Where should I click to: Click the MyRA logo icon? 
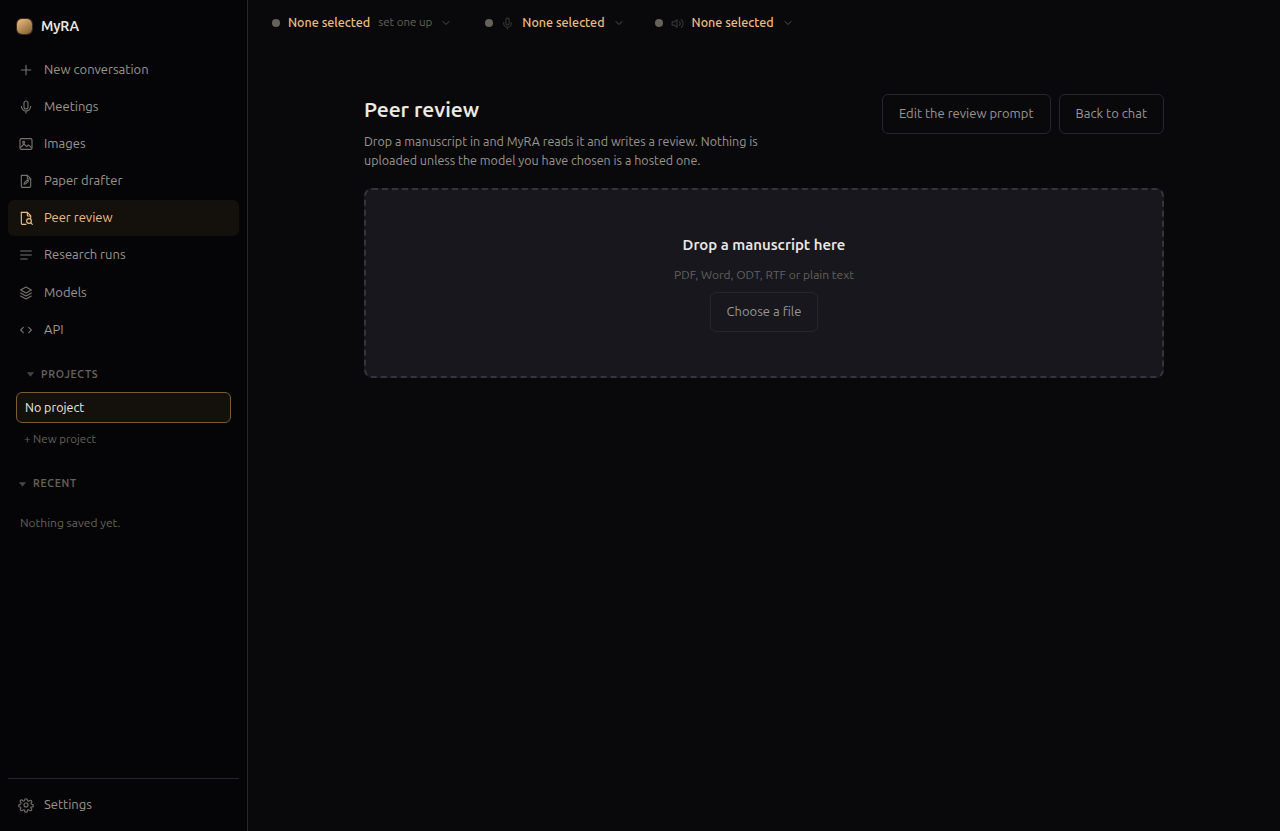tap(25, 27)
